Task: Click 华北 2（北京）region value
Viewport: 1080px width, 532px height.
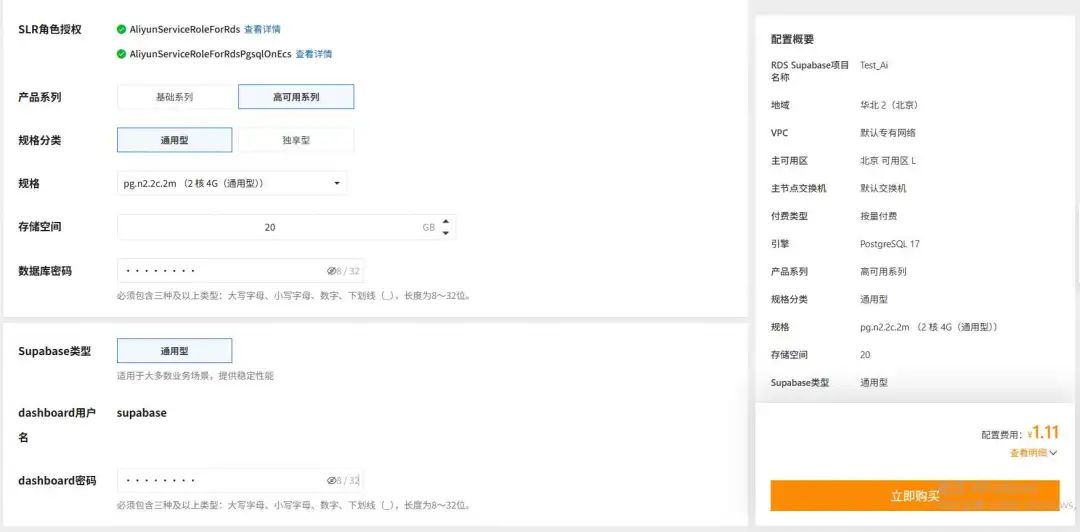Action: (x=889, y=105)
